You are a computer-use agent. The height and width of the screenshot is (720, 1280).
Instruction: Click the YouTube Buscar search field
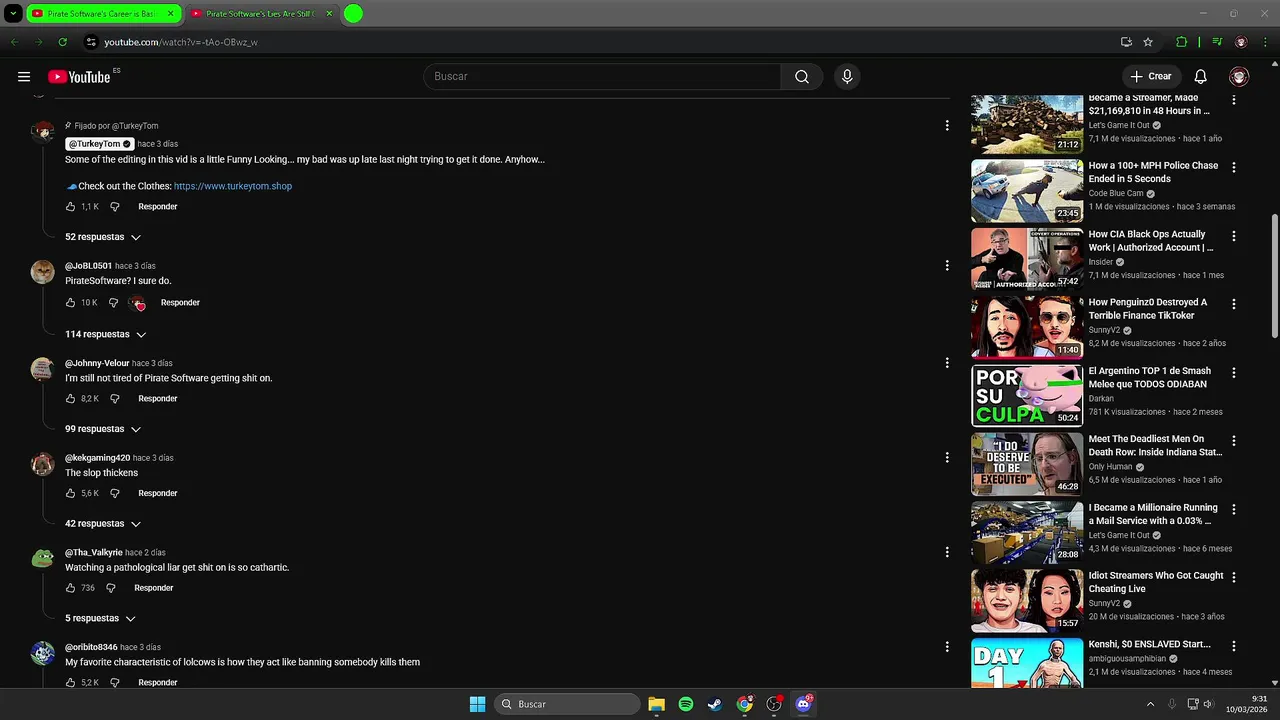[x=602, y=77]
